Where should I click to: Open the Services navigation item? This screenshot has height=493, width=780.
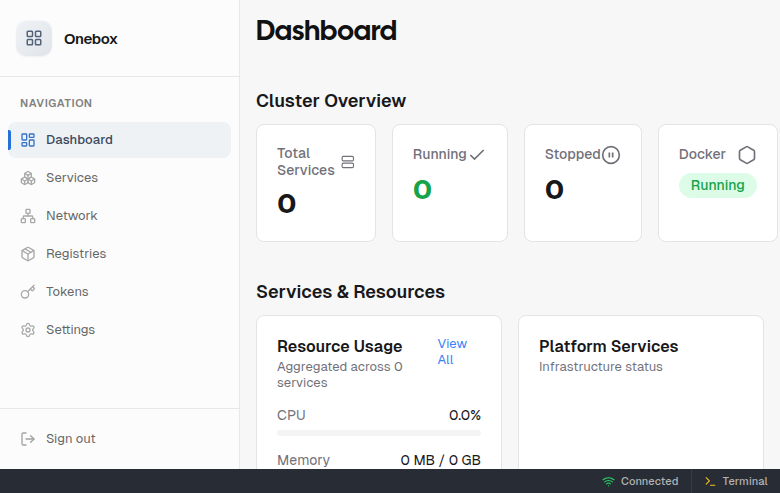pyautogui.click(x=72, y=178)
